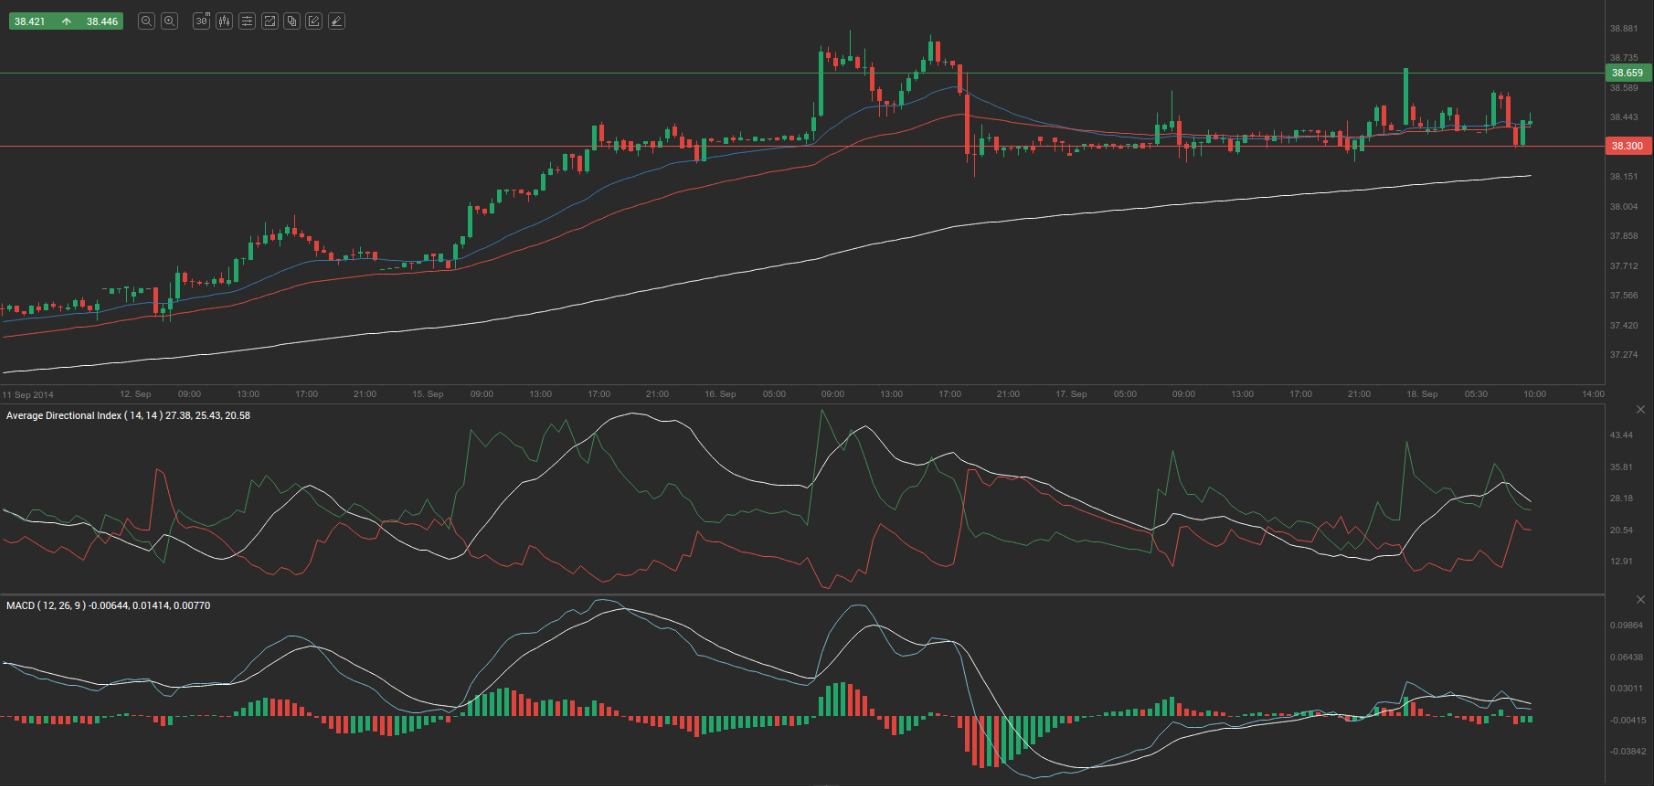The image size is (1654, 786).
Task: Click the MACD (12, 26, 9) label
Action: click(108, 606)
